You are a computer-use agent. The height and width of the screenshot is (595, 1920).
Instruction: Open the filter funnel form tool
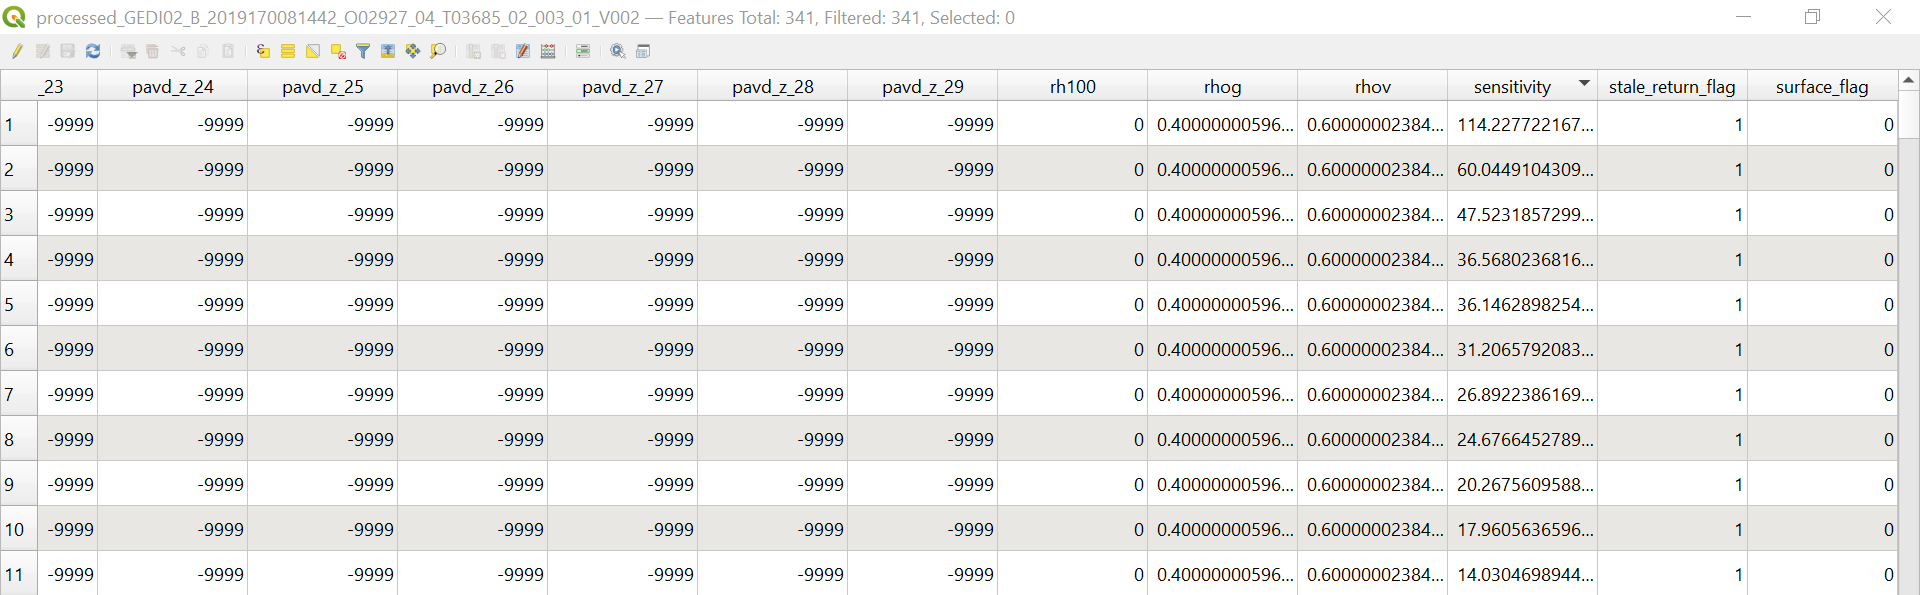click(363, 51)
